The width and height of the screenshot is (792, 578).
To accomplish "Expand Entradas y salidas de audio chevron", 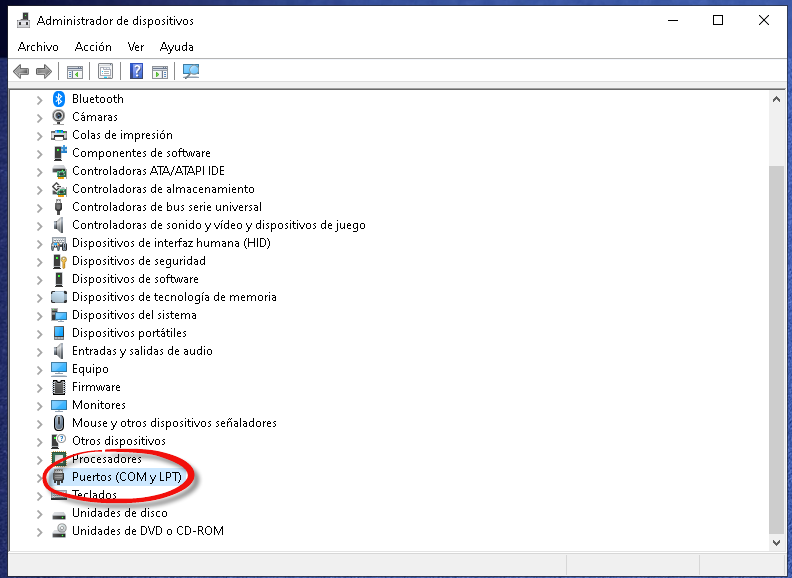I will coord(39,352).
